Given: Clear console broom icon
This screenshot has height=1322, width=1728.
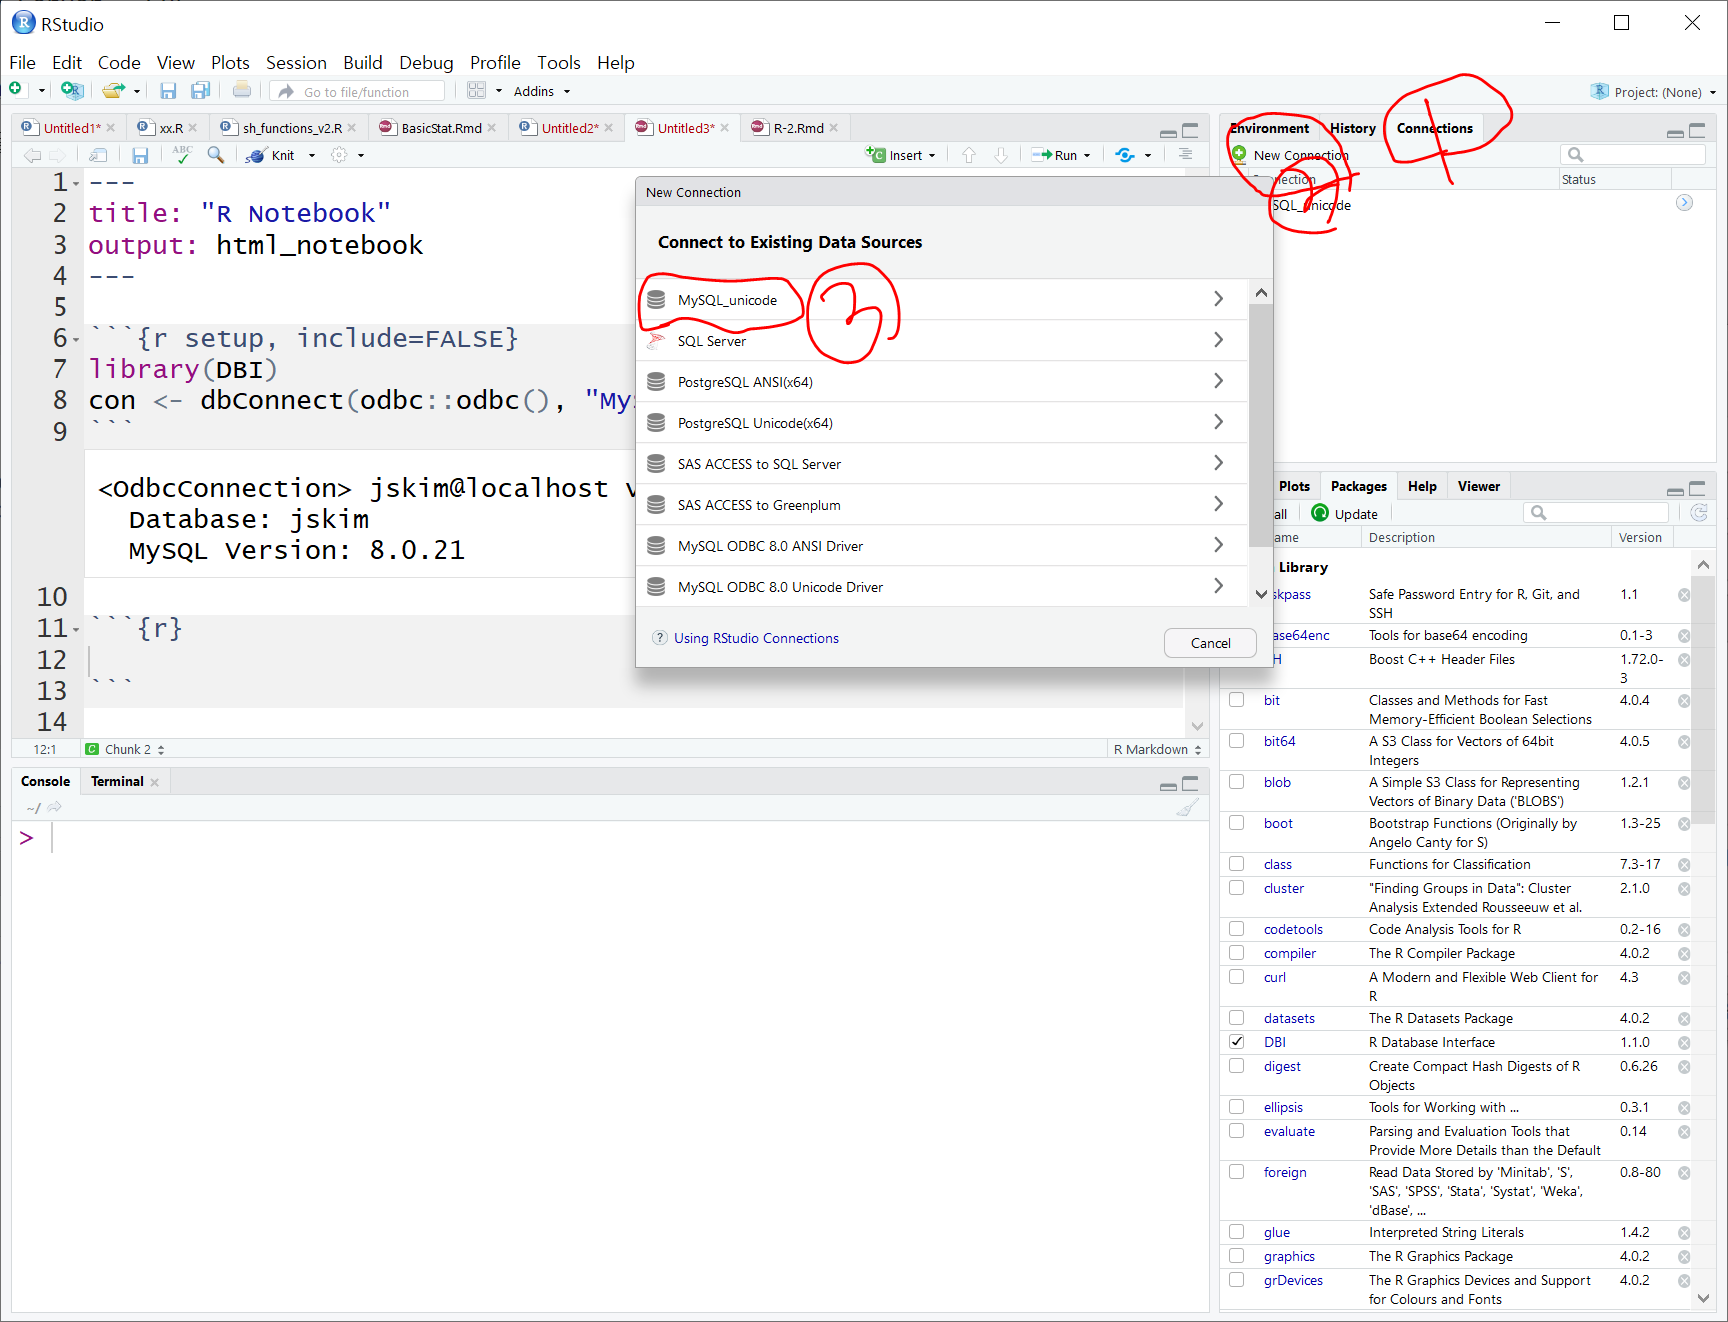Looking at the screenshot, I should pyautogui.click(x=1188, y=807).
